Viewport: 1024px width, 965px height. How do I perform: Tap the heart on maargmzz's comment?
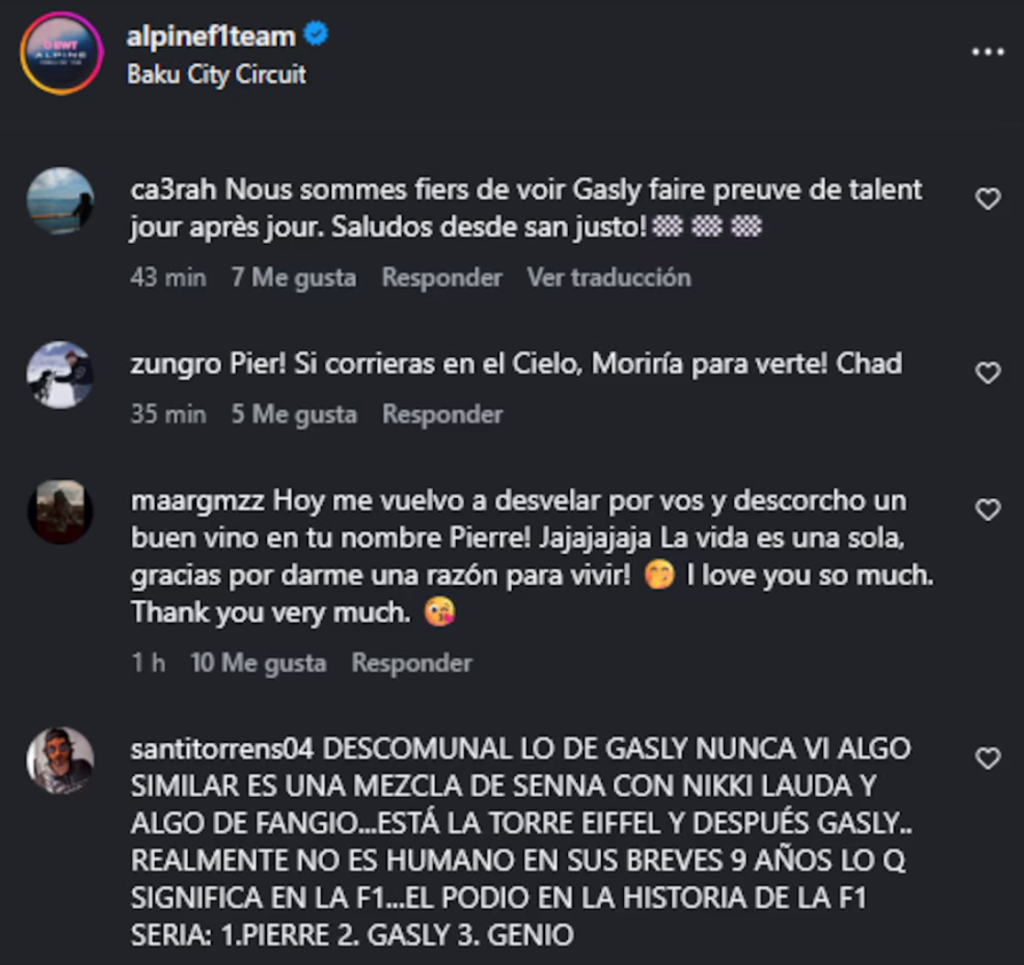(987, 509)
